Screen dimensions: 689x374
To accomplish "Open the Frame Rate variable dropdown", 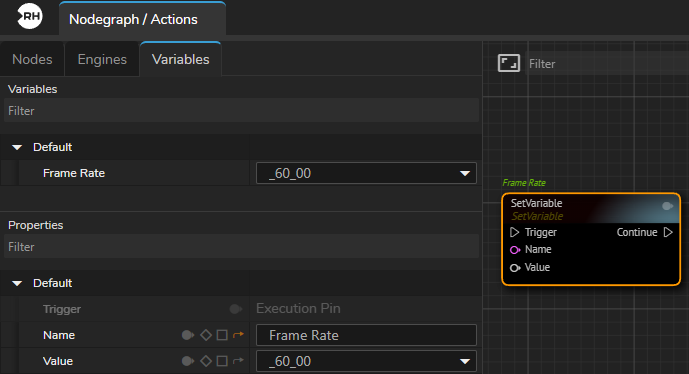I will point(366,173).
